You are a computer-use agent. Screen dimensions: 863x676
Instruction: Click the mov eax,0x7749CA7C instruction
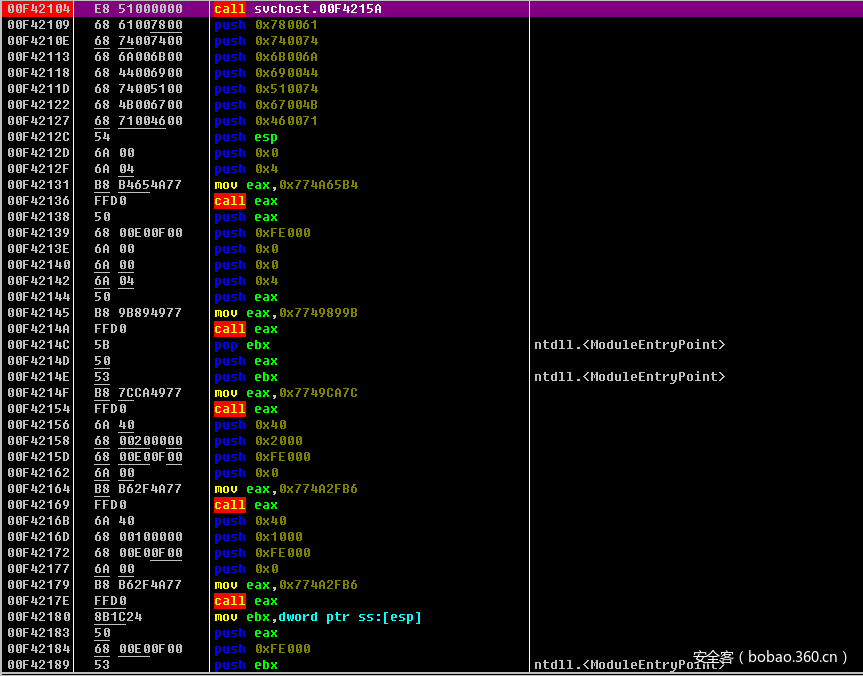286,392
